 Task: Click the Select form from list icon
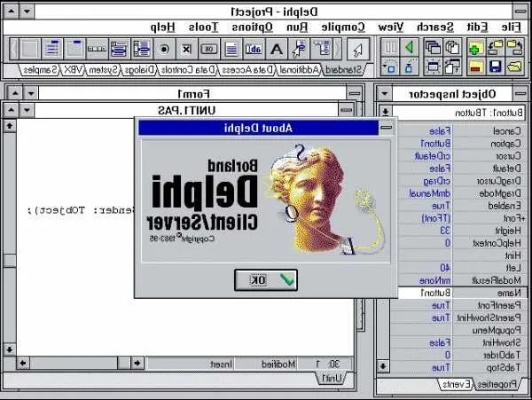tap(433, 47)
